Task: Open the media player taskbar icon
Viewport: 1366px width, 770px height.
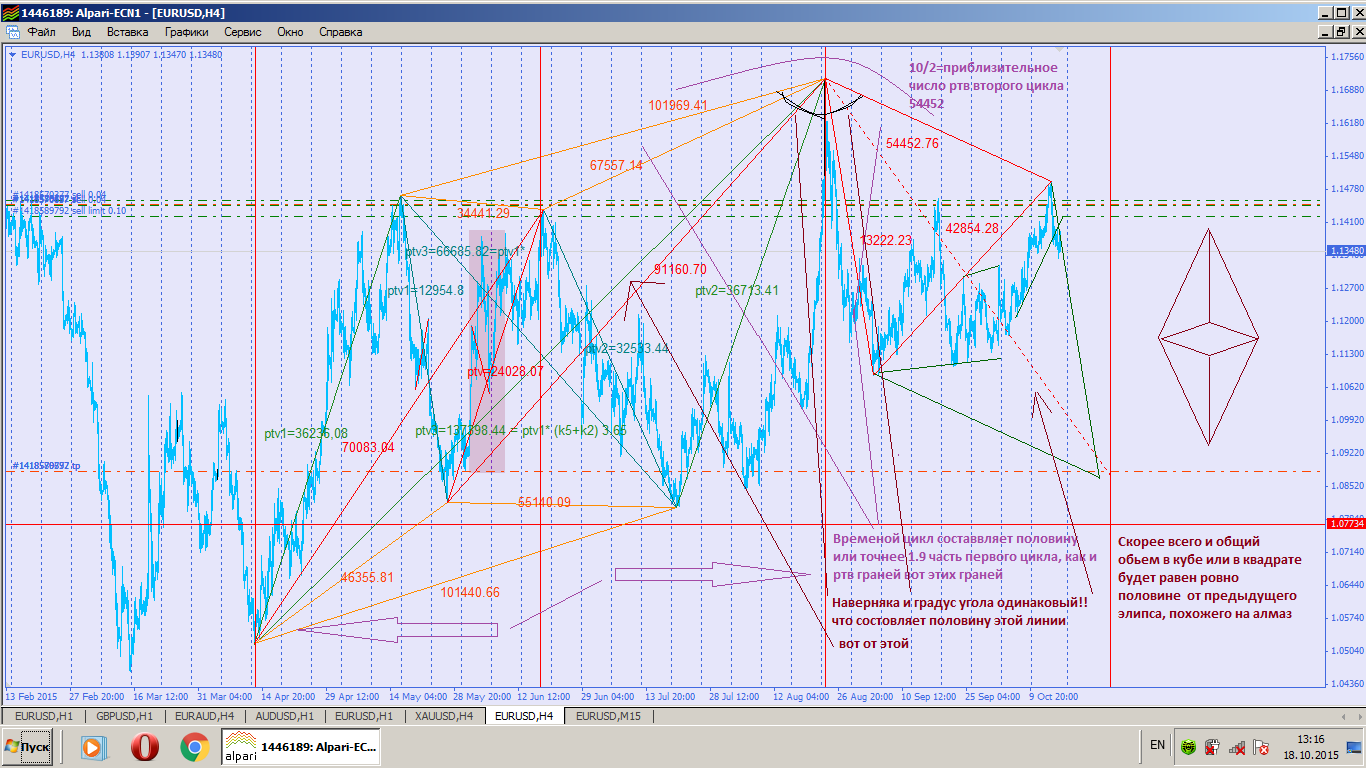Action: pos(92,746)
